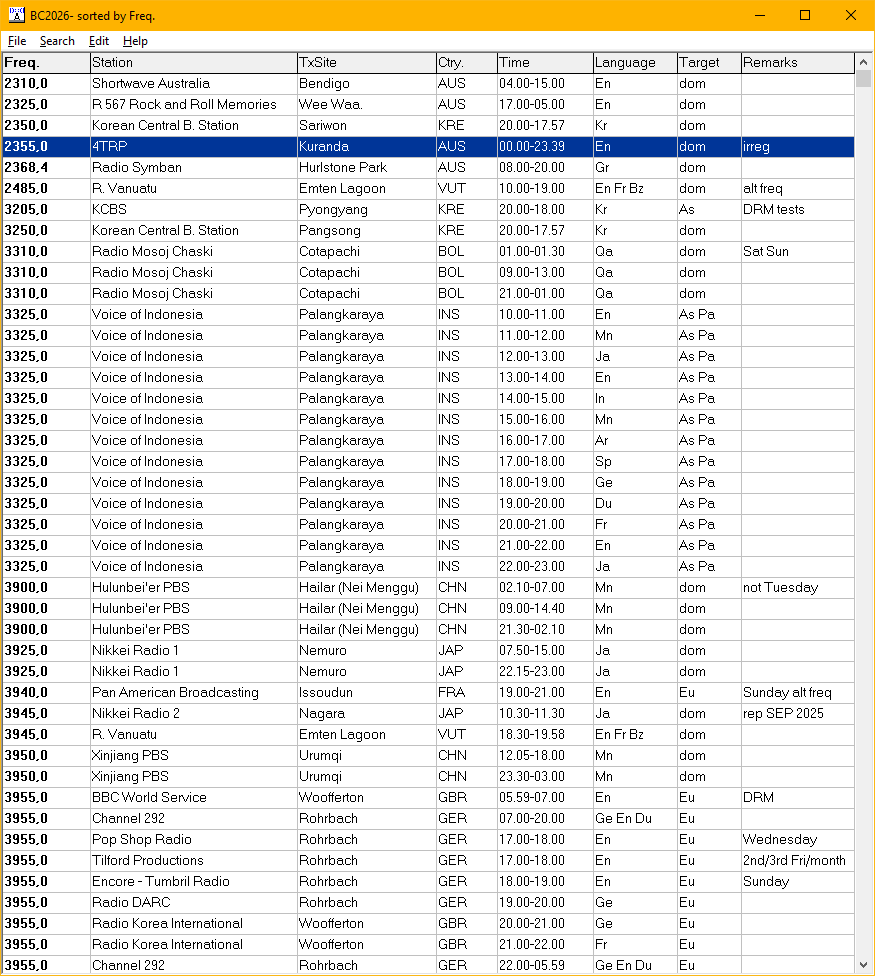The width and height of the screenshot is (875, 976).
Task: Click the scrollbar down arrow
Action: [x=864, y=966]
